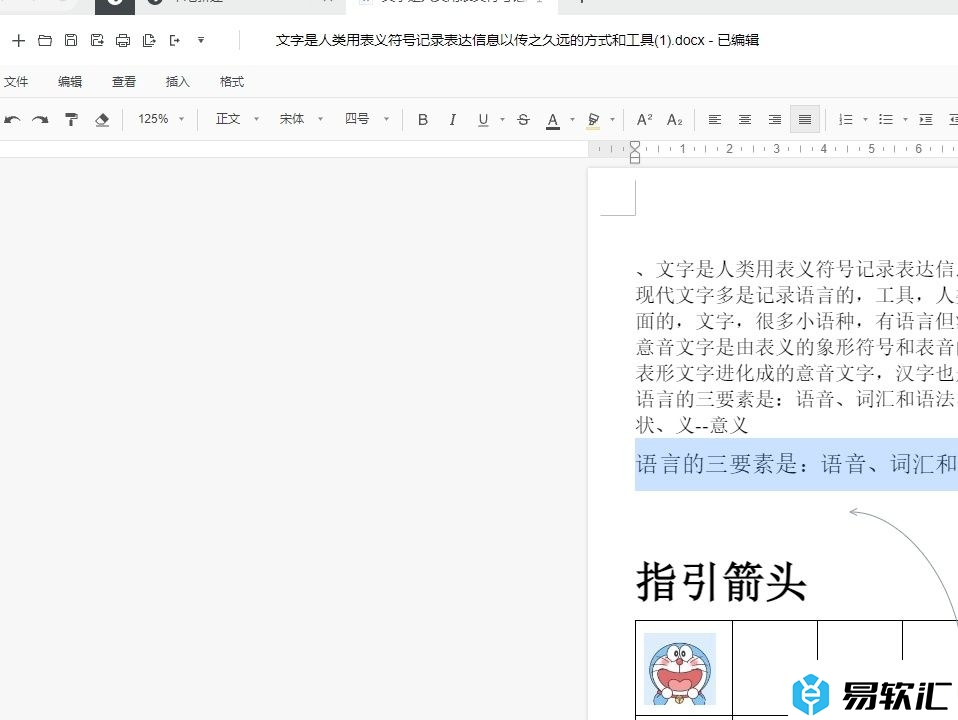Click the 指引箭头 heading text
This screenshot has width=958, height=720.
(722, 582)
